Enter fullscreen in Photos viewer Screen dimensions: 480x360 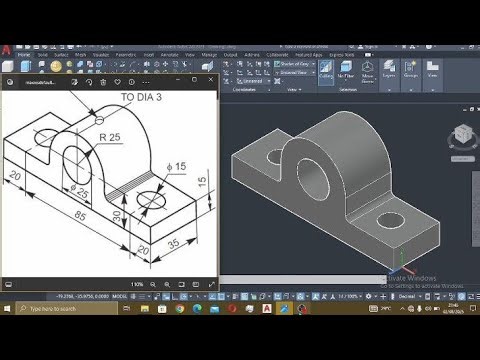[211, 284]
